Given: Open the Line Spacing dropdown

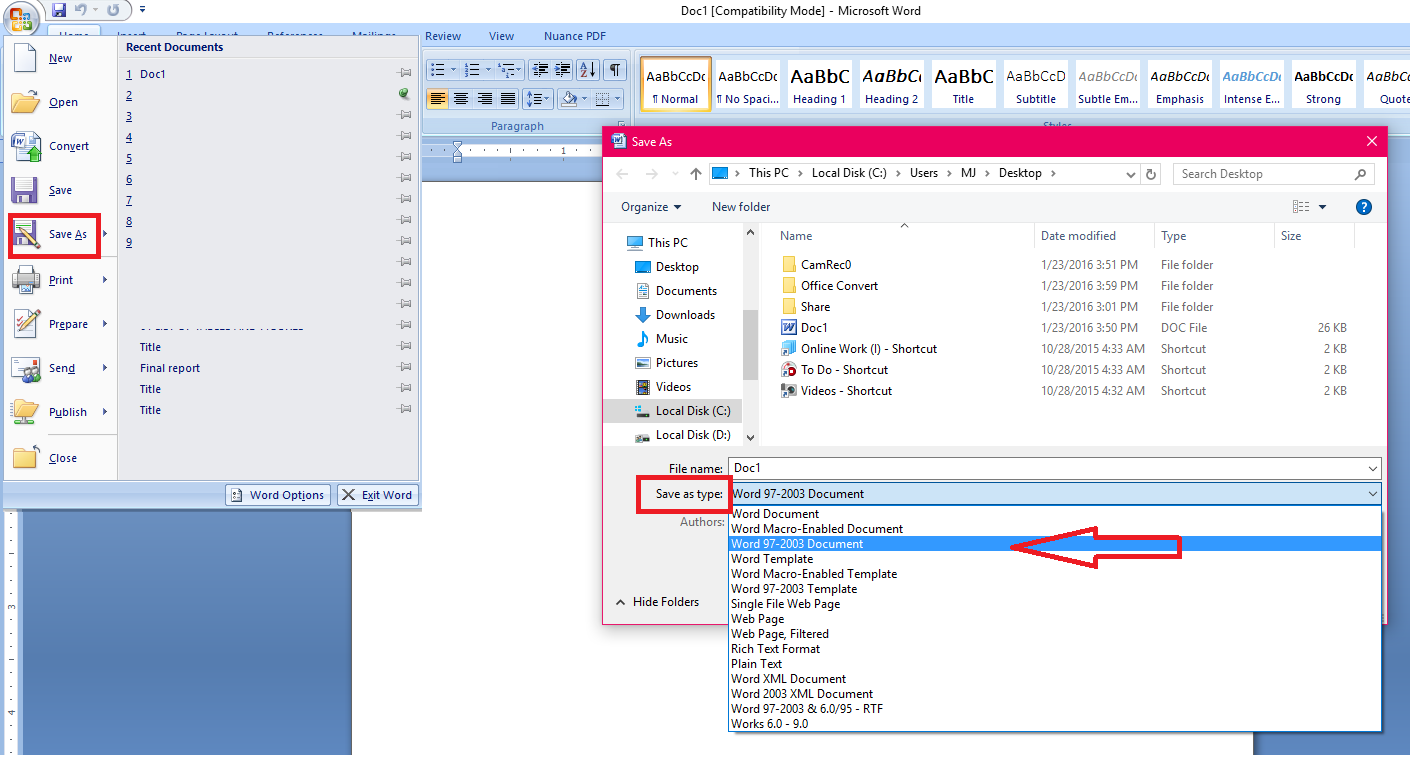Looking at the screenshot, I should [539, 98].
